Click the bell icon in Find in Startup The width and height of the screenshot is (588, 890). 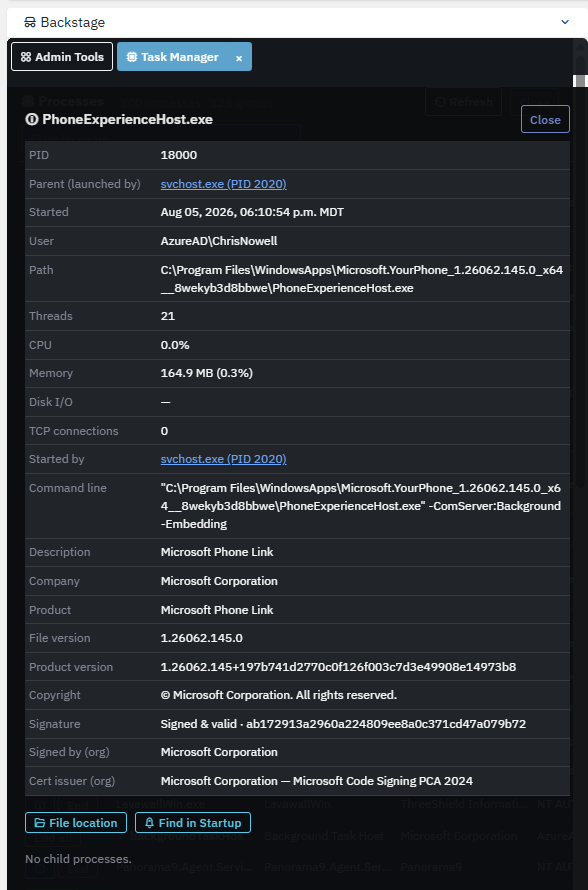pos(149,822)
